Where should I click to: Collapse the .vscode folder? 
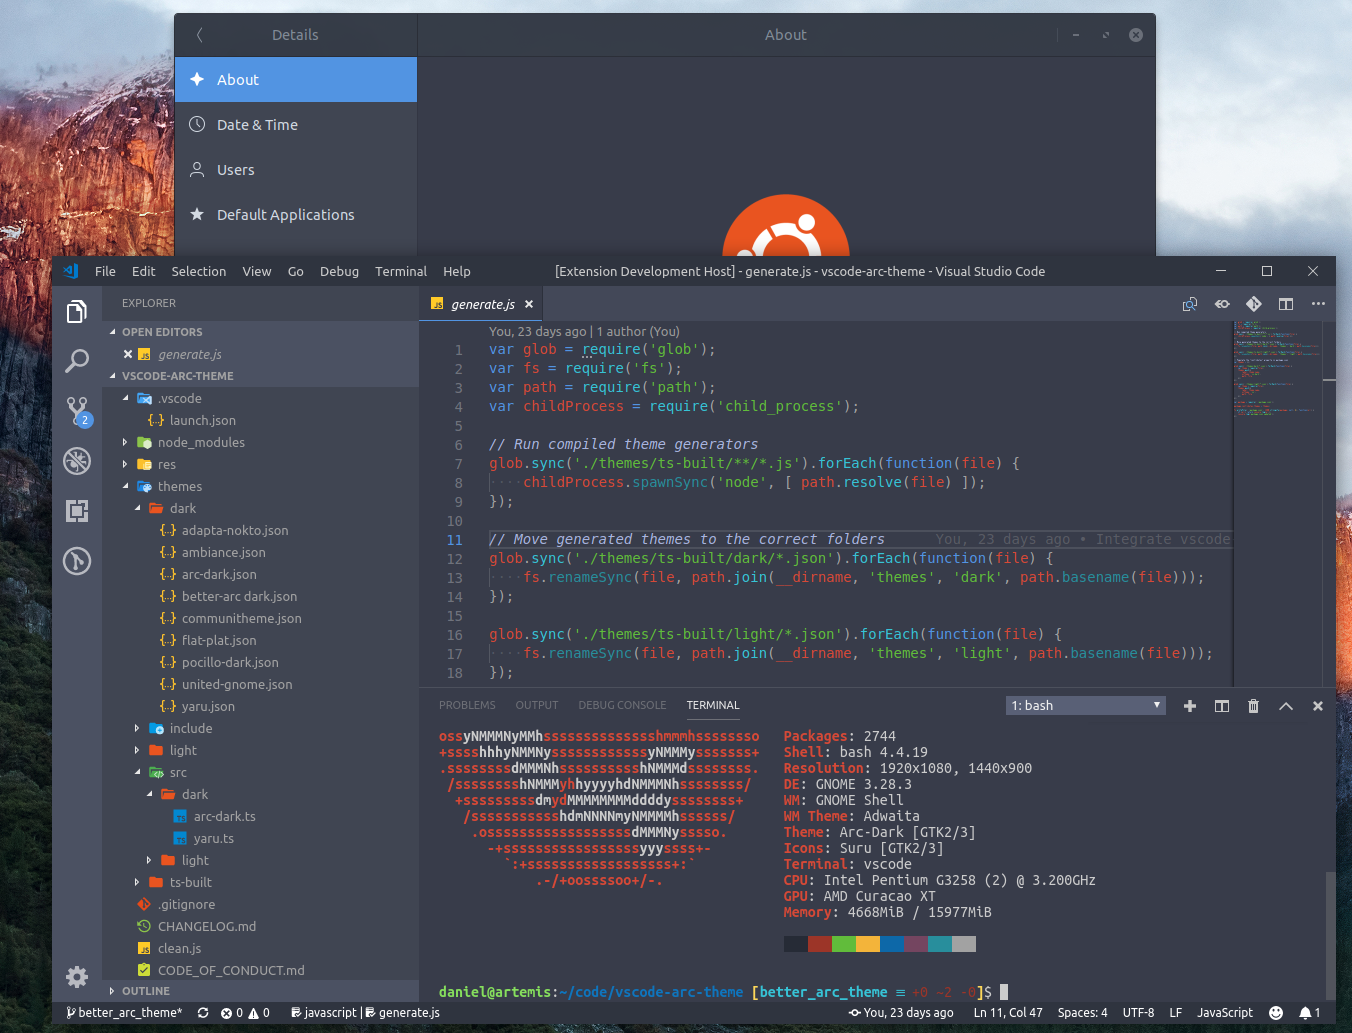[x=261, y=398]
